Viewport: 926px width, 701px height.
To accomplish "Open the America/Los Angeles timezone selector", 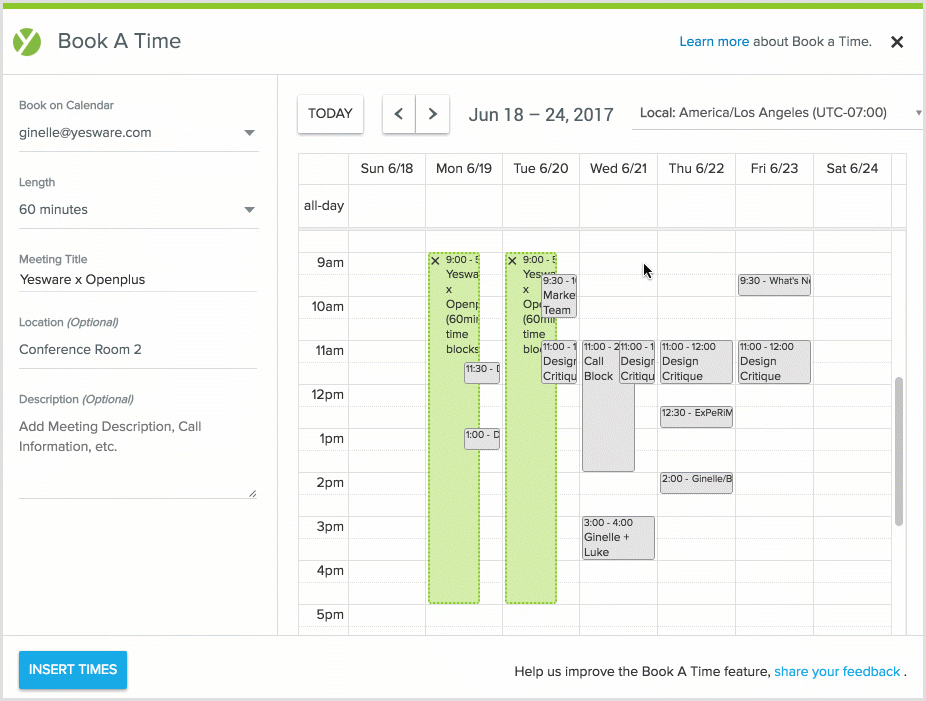I will (778, 112).
